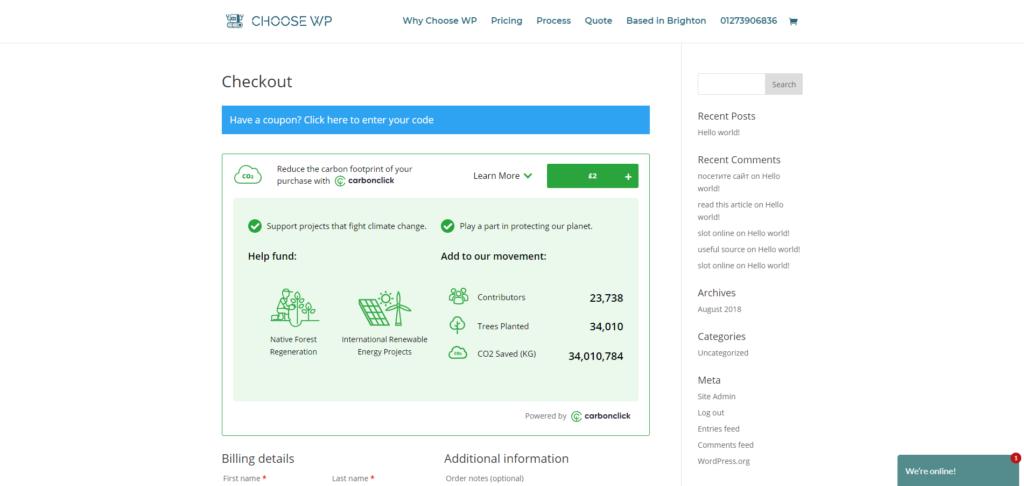Click the carbonclick logo next to 'Powered by'
1024x486 pixels.
coord(601,416)
